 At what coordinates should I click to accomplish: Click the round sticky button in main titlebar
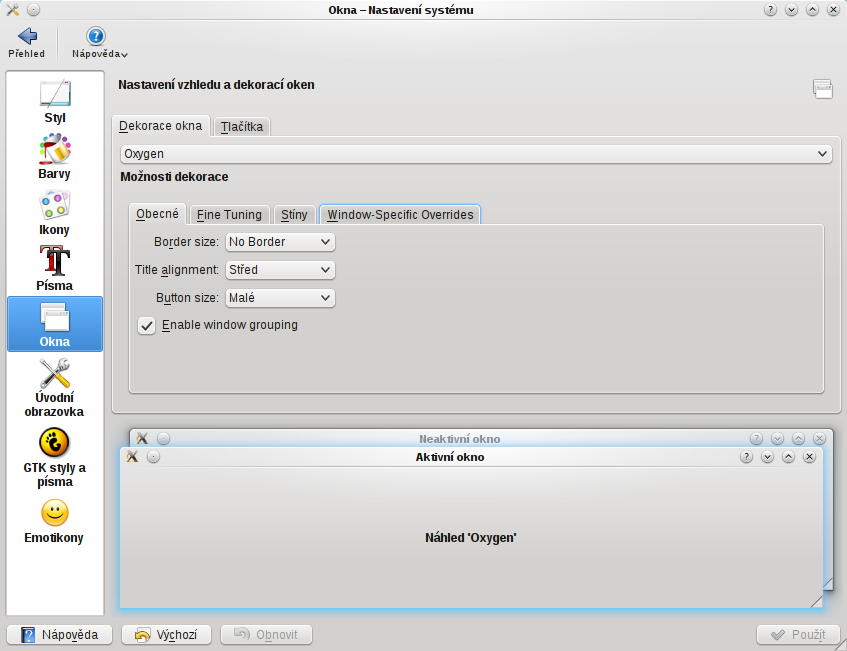(x=33, y=10)
